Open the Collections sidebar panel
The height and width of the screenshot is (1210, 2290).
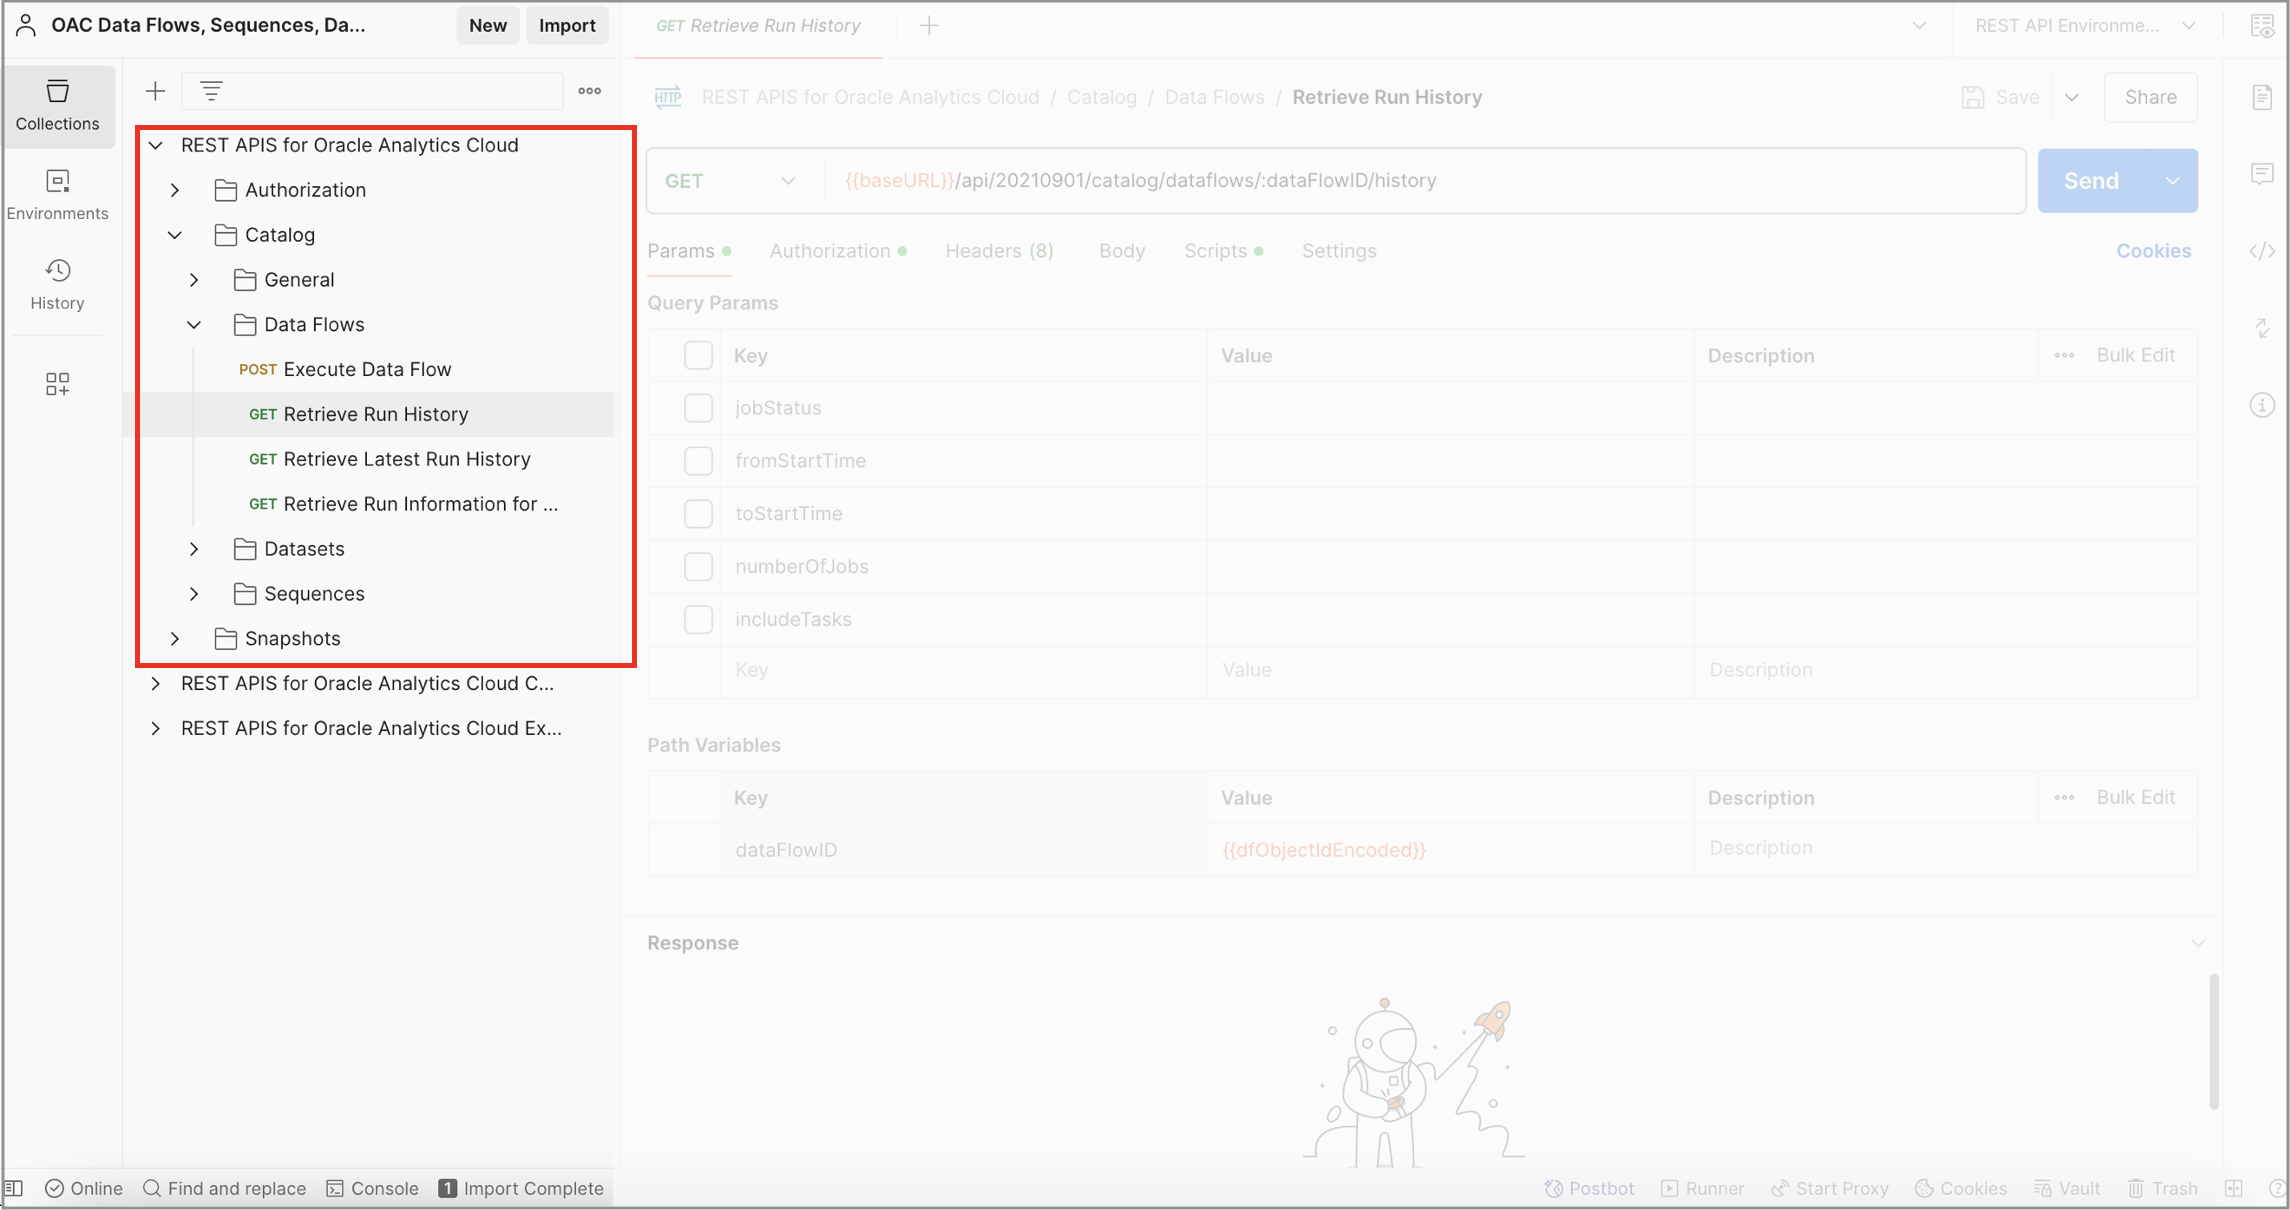coord(57,105)
